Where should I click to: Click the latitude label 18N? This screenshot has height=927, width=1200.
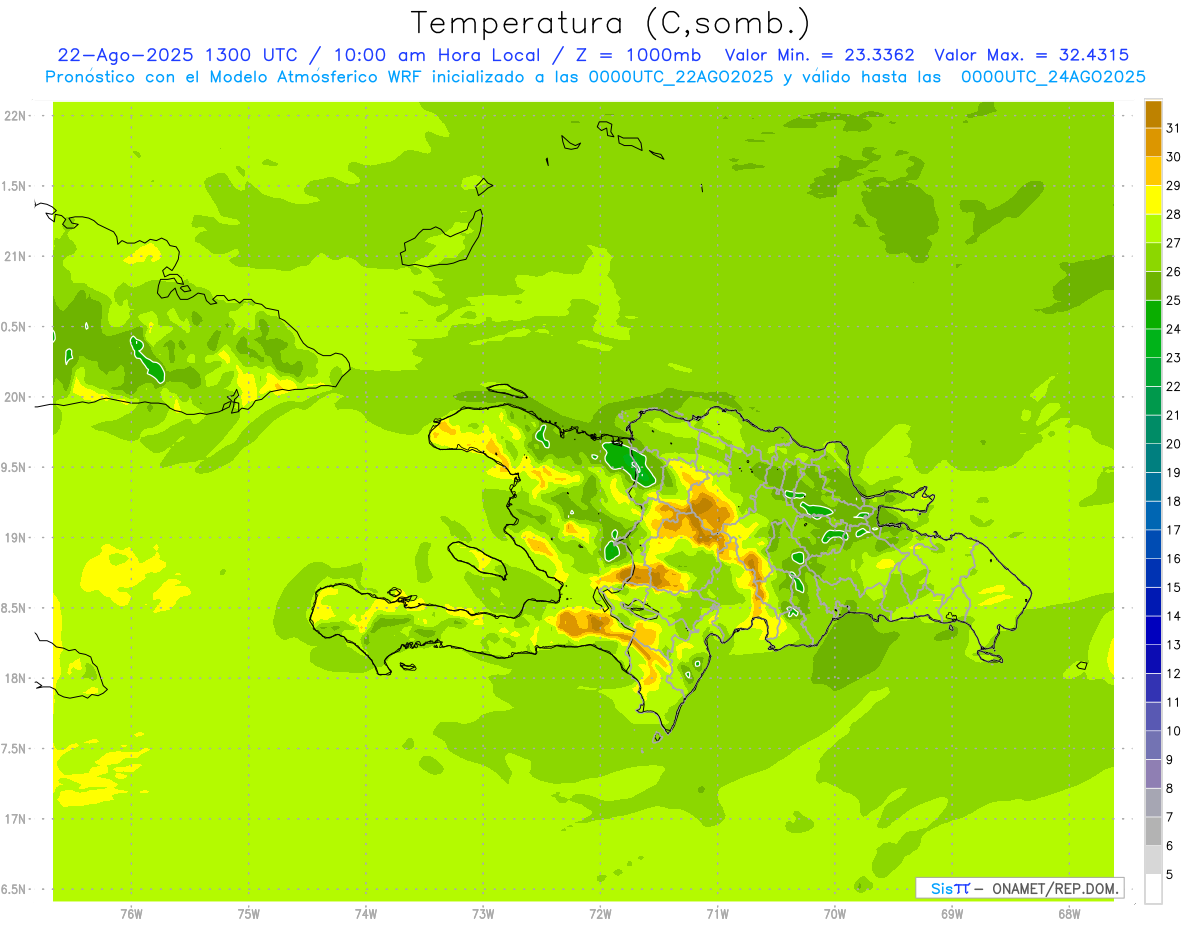(x=14, y=679)
